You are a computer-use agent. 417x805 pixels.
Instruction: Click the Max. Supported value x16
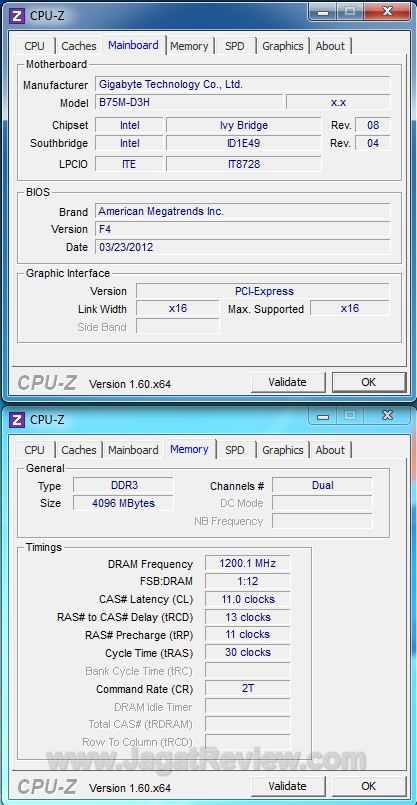350,309
